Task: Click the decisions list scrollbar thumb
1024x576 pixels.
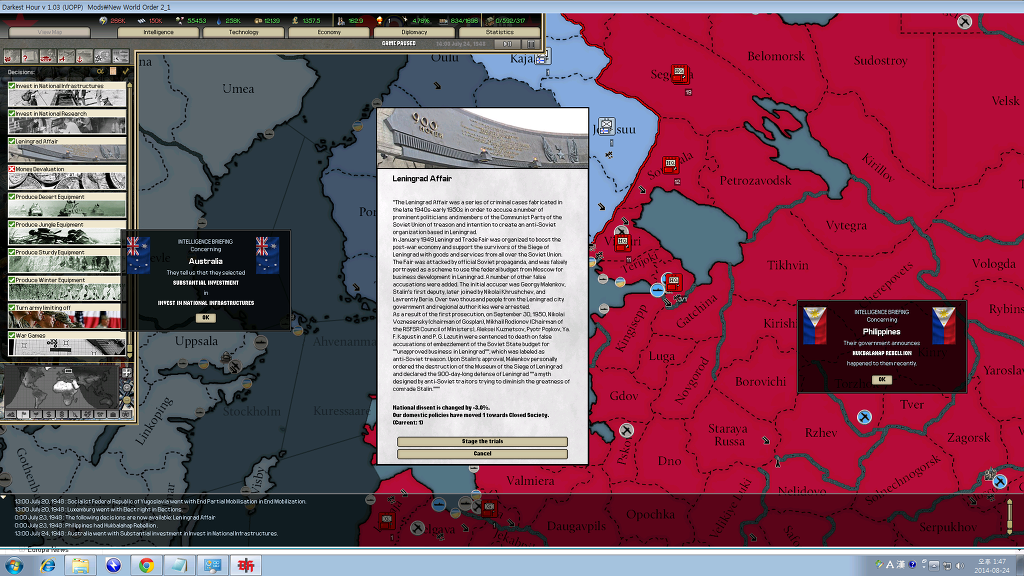Action: (x=129, y=347)
